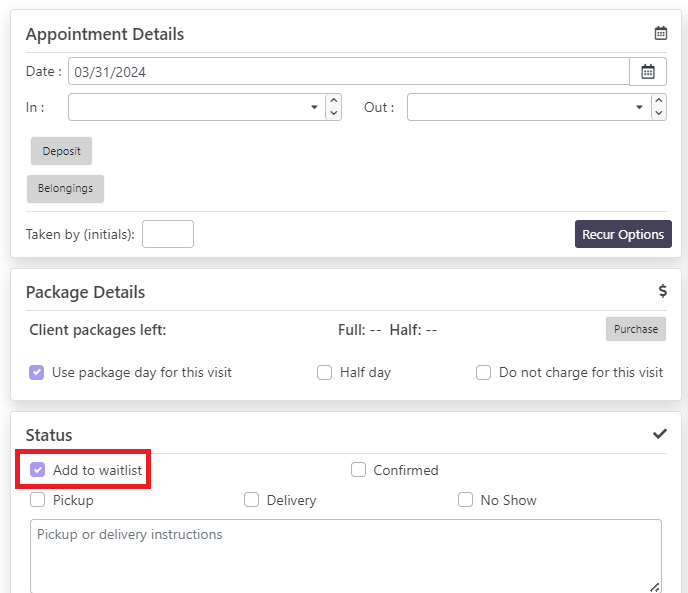Decrease In time with down arrow

(333, 113)
